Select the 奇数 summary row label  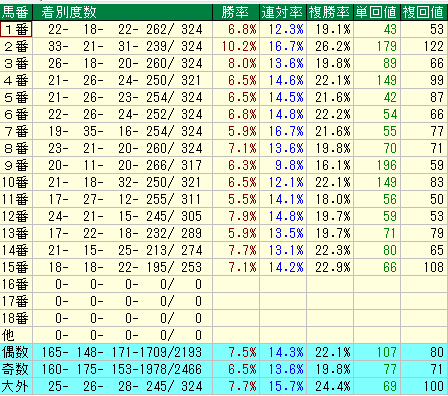pos(16,369)
